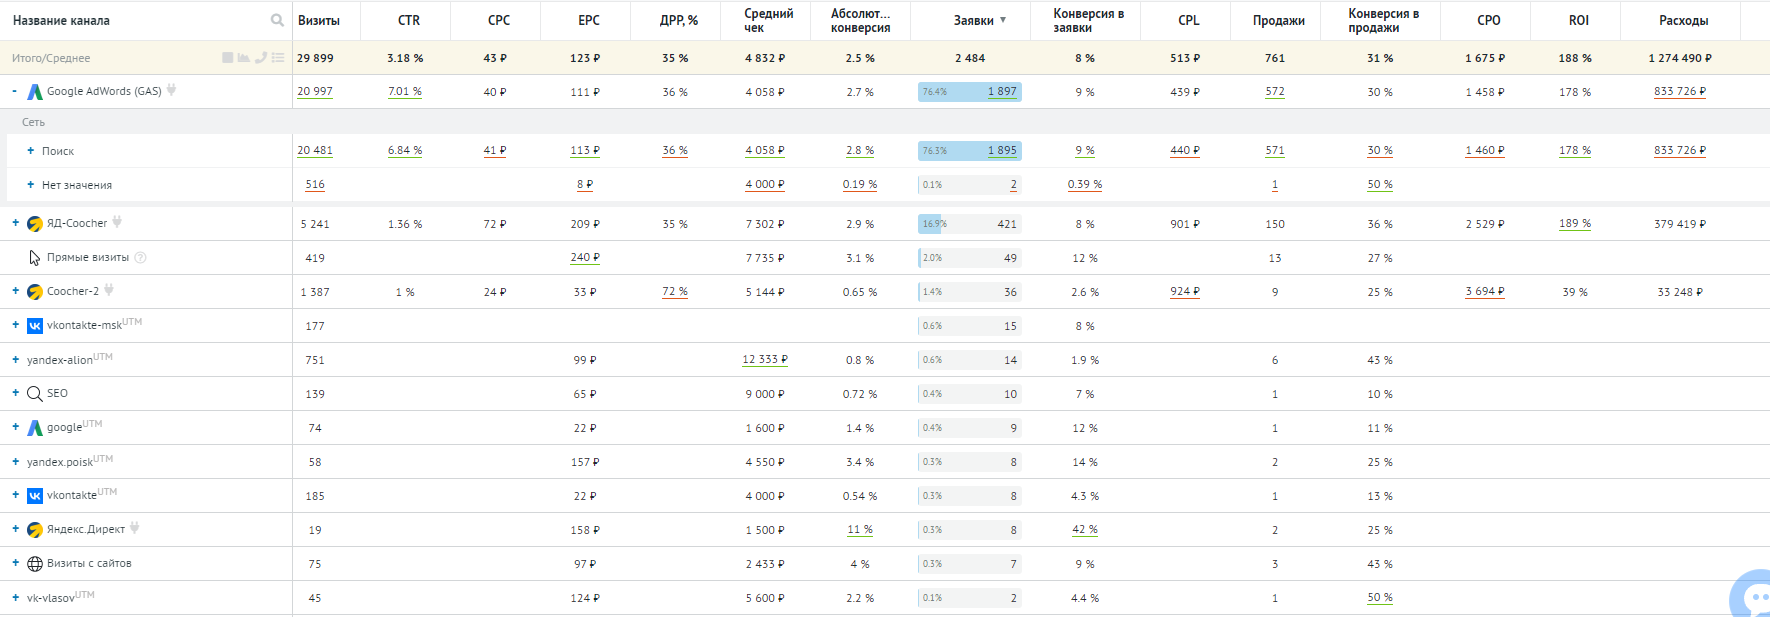The height and width of the screenshot is (617, 1770).
Task: Expand the ЯД-Coocher channel row
Action: click(15, 223)
